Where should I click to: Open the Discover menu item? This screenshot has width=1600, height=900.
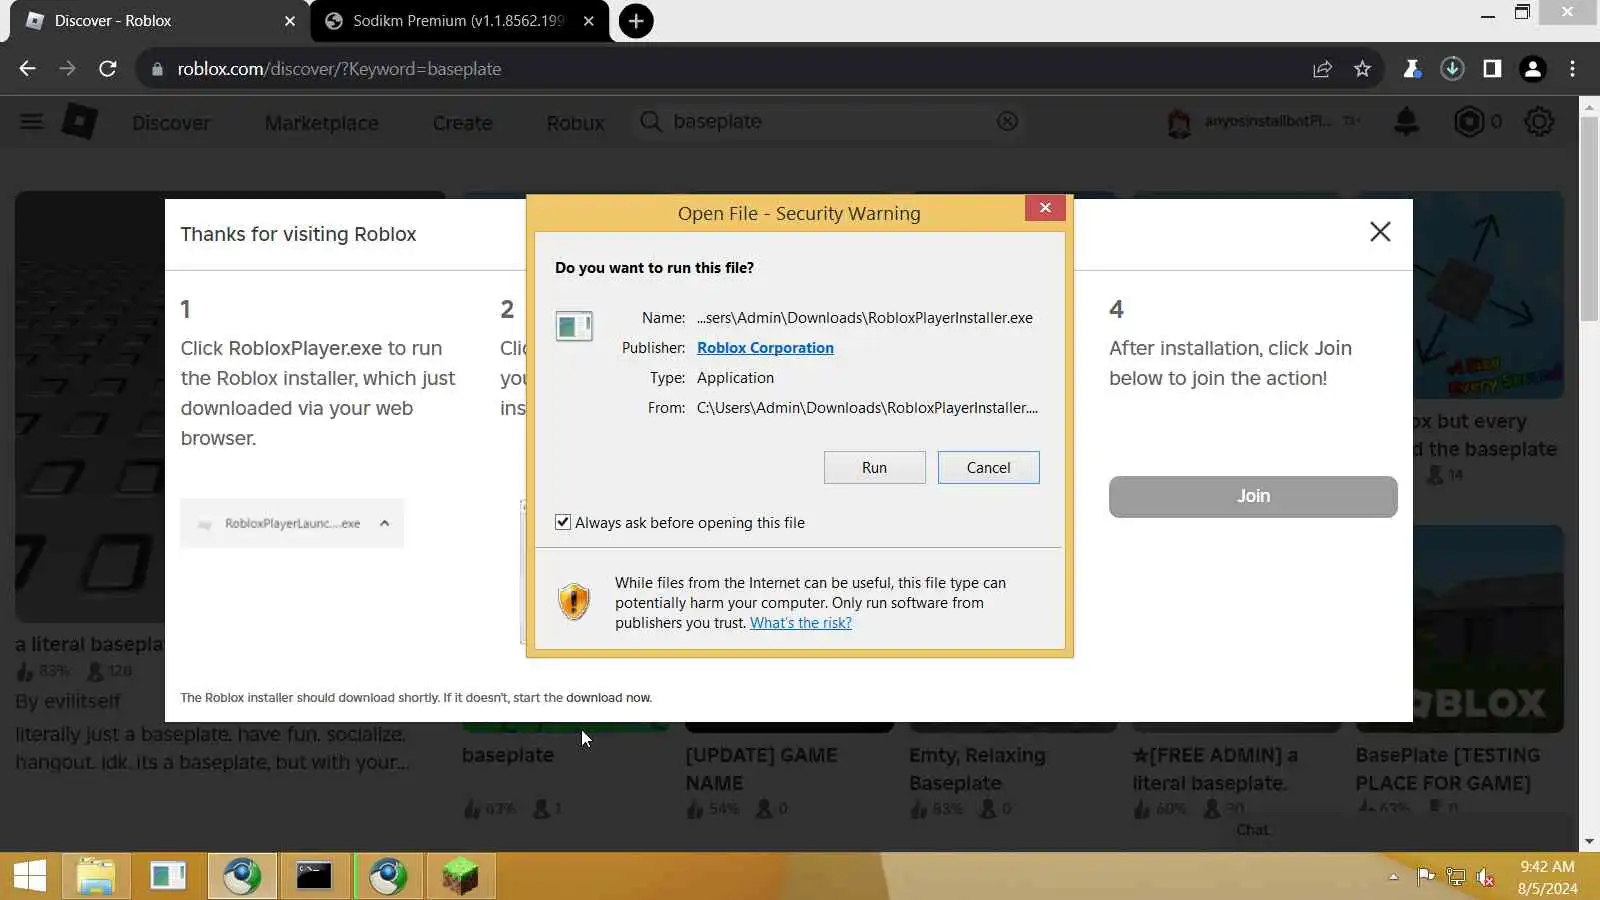pos(171,123)
